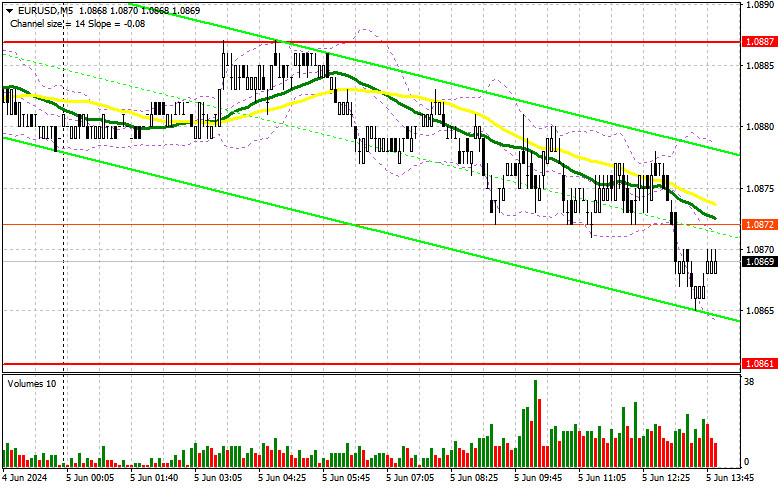Screen dimensions: 781x489
Task: Select the red 1.0887 price level label
Action: 760,42
